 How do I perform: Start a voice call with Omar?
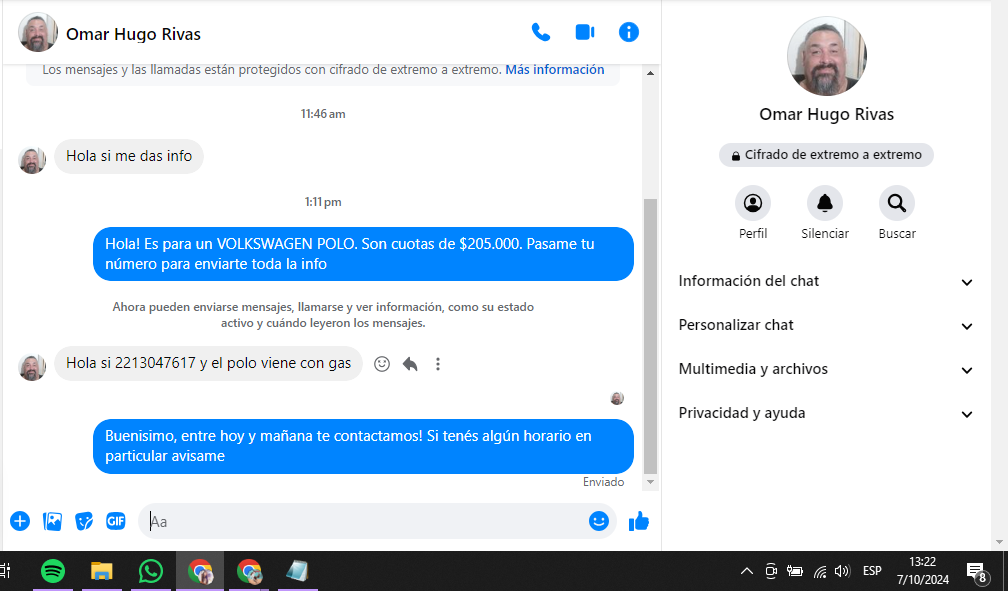point(541,32)
